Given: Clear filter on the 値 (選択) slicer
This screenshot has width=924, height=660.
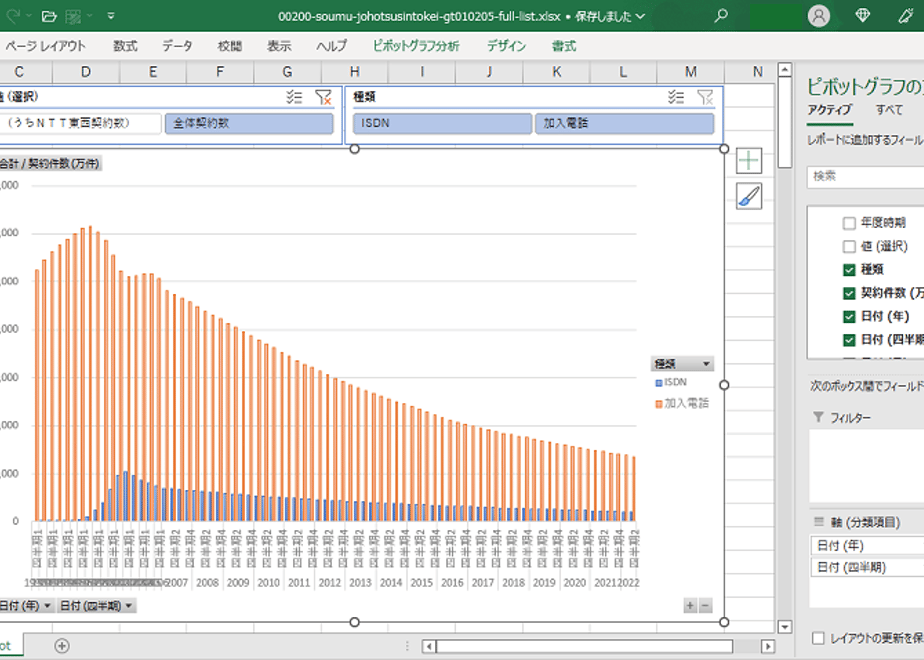Looking at the screenshot, I should coord(323,97).
